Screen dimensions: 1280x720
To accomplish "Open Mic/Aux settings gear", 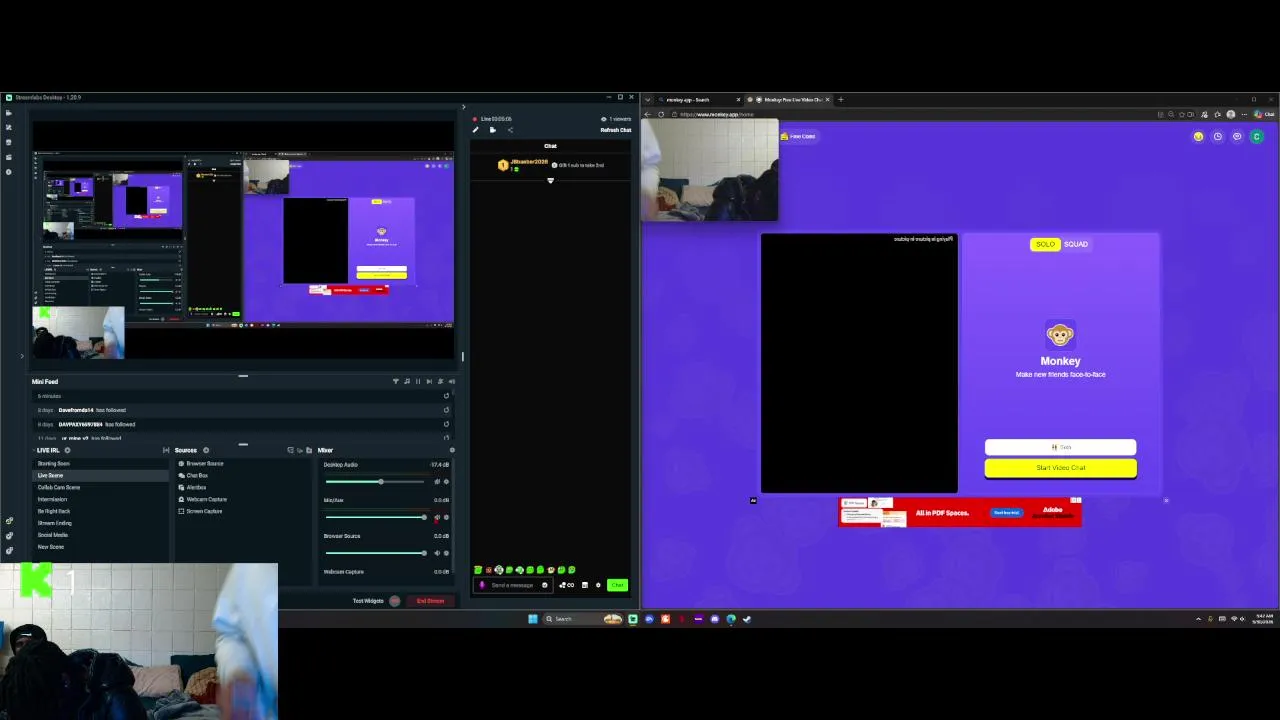I will coord(446,517).
